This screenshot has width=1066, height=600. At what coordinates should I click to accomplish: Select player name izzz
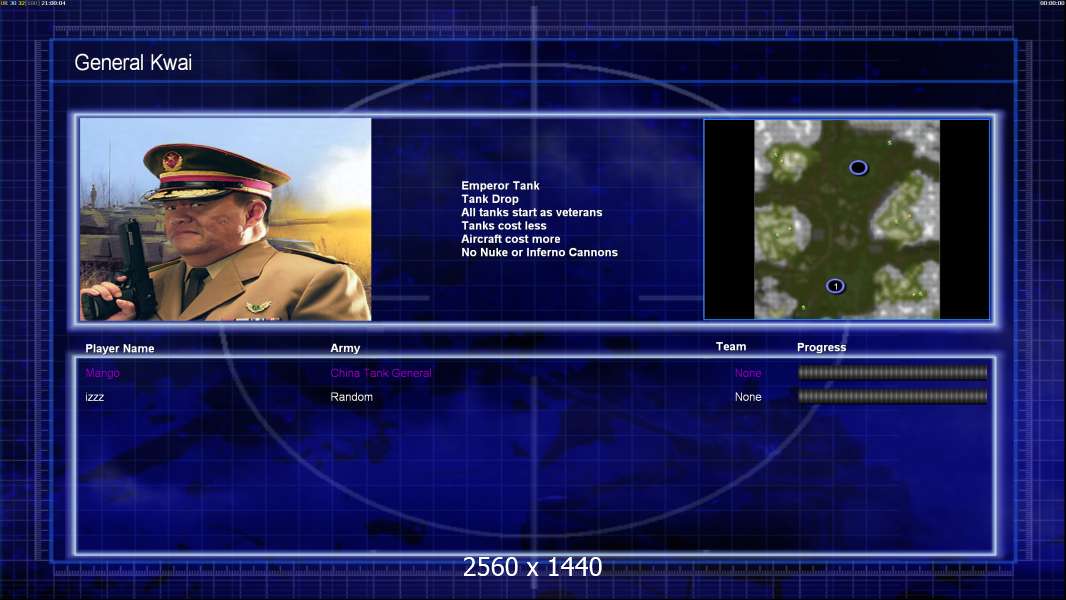[94, 397]
